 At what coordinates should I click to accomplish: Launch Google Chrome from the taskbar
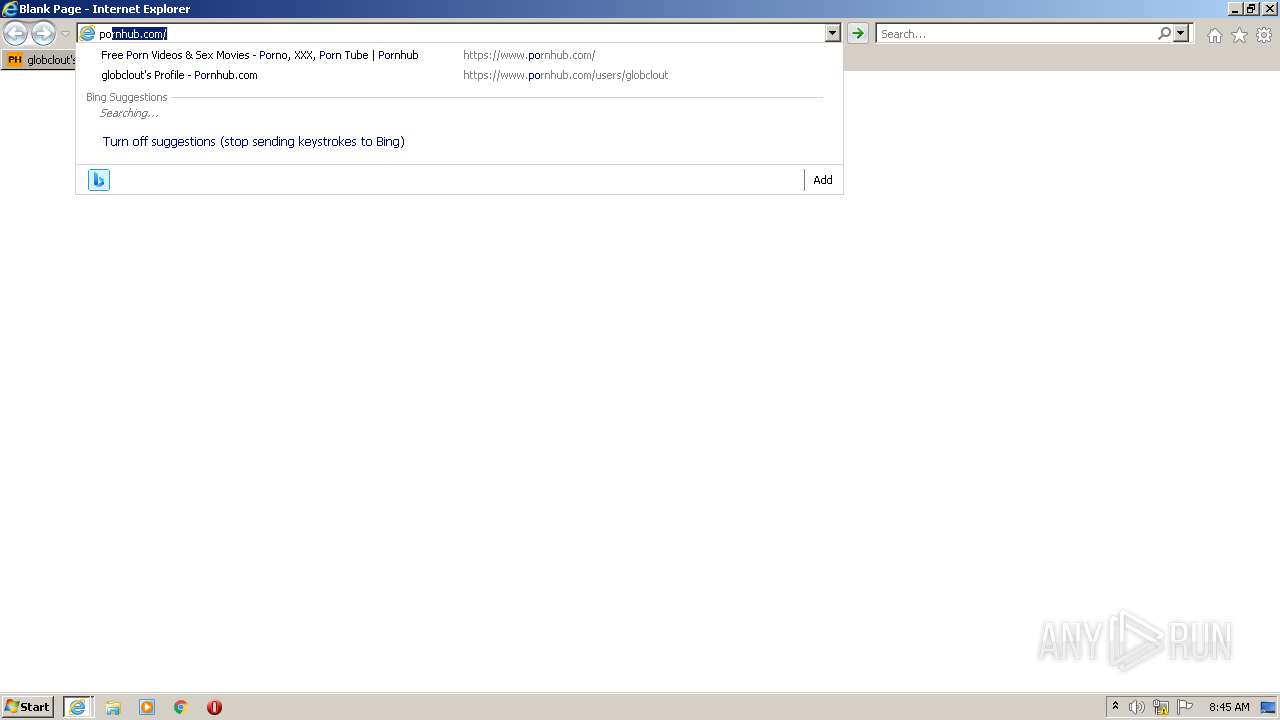[181, 707]
